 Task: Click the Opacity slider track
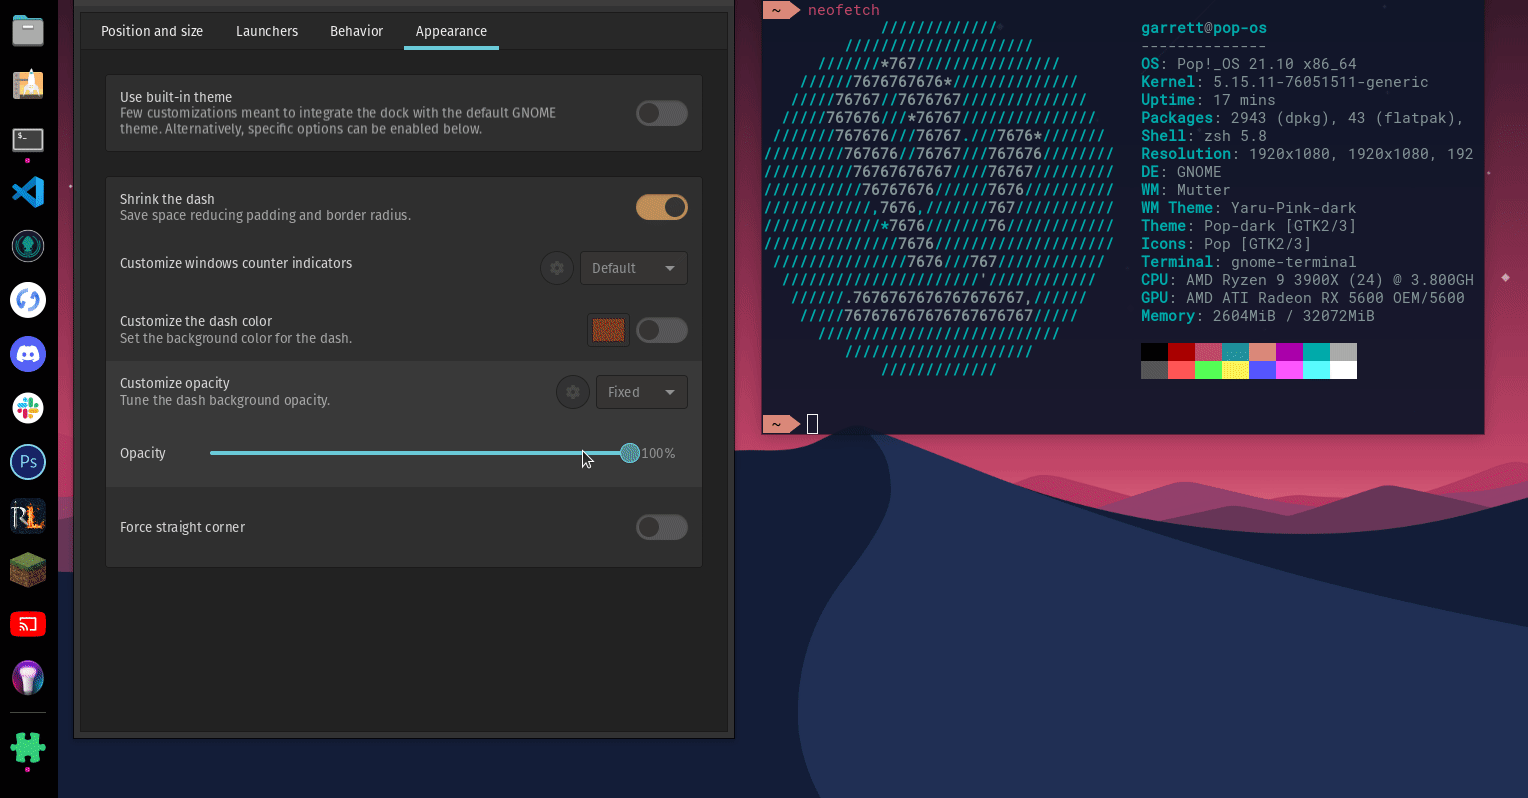[420, 453]
